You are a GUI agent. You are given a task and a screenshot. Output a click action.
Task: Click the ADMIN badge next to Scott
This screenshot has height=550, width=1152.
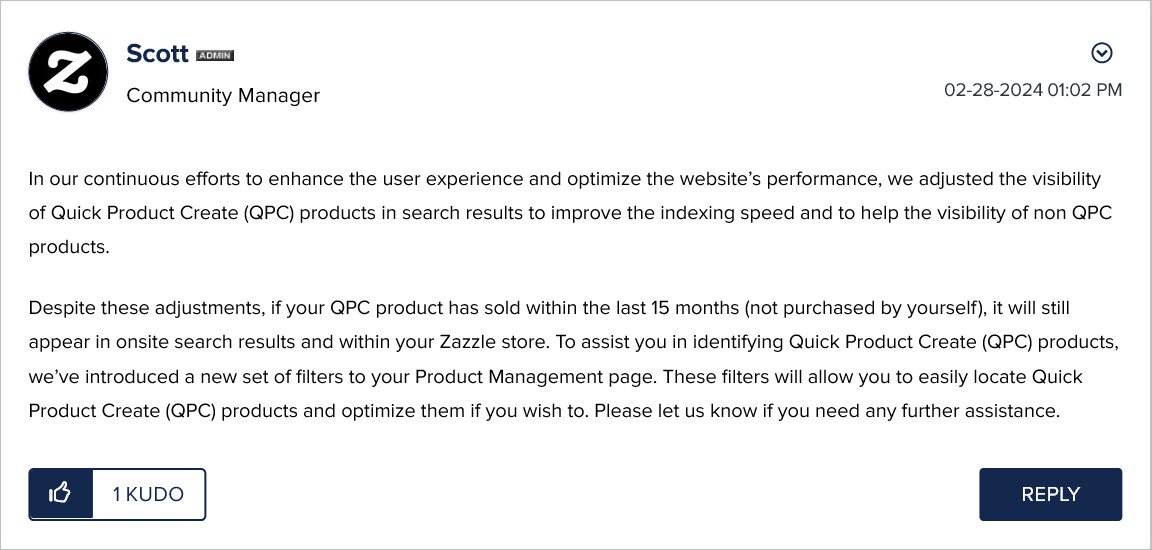point(215,55)
